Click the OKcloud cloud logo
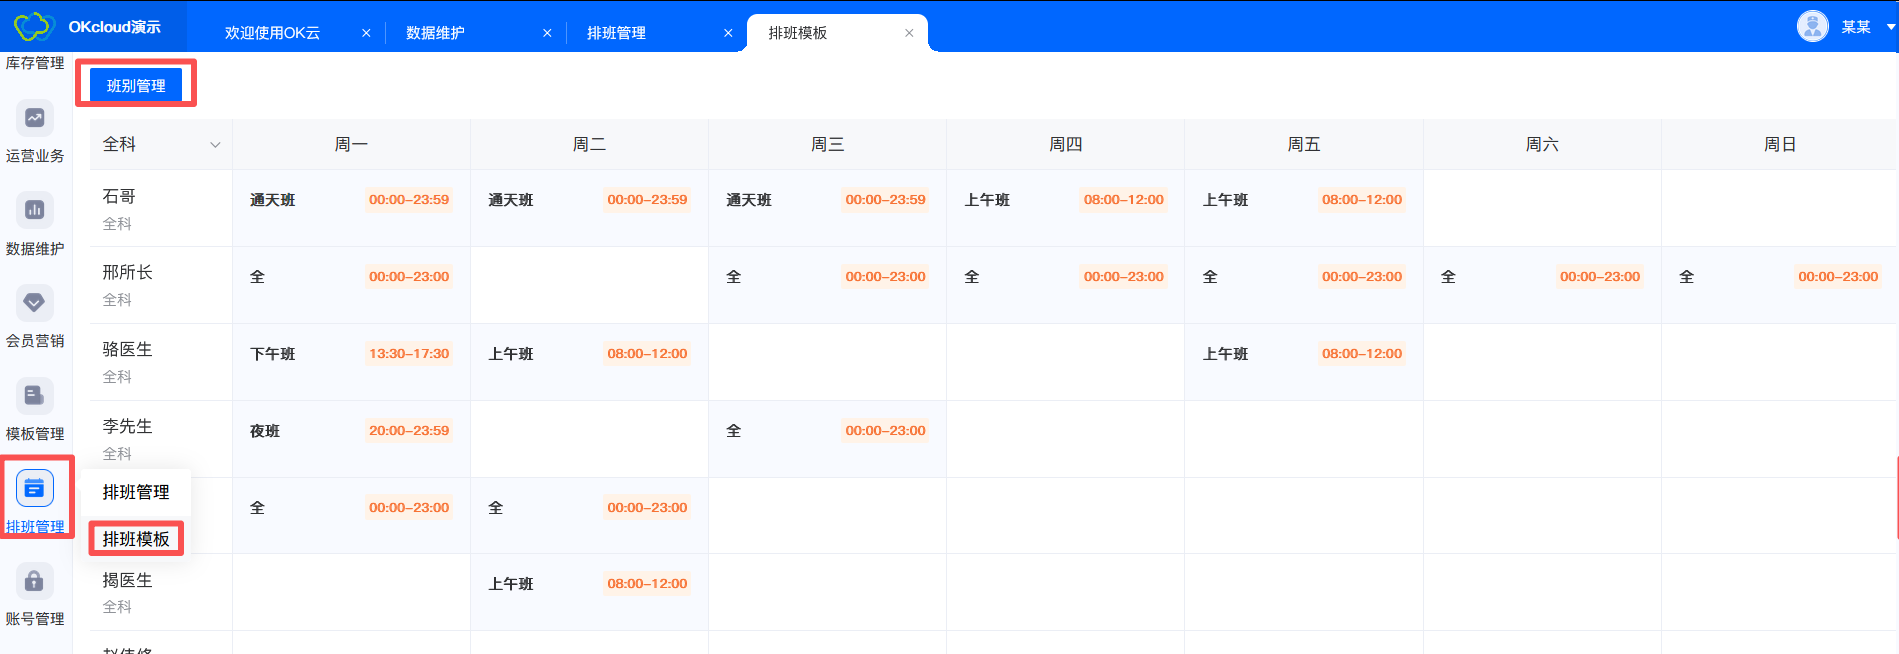Screen dimensions: 1899x654 click(x=32, y=27)
